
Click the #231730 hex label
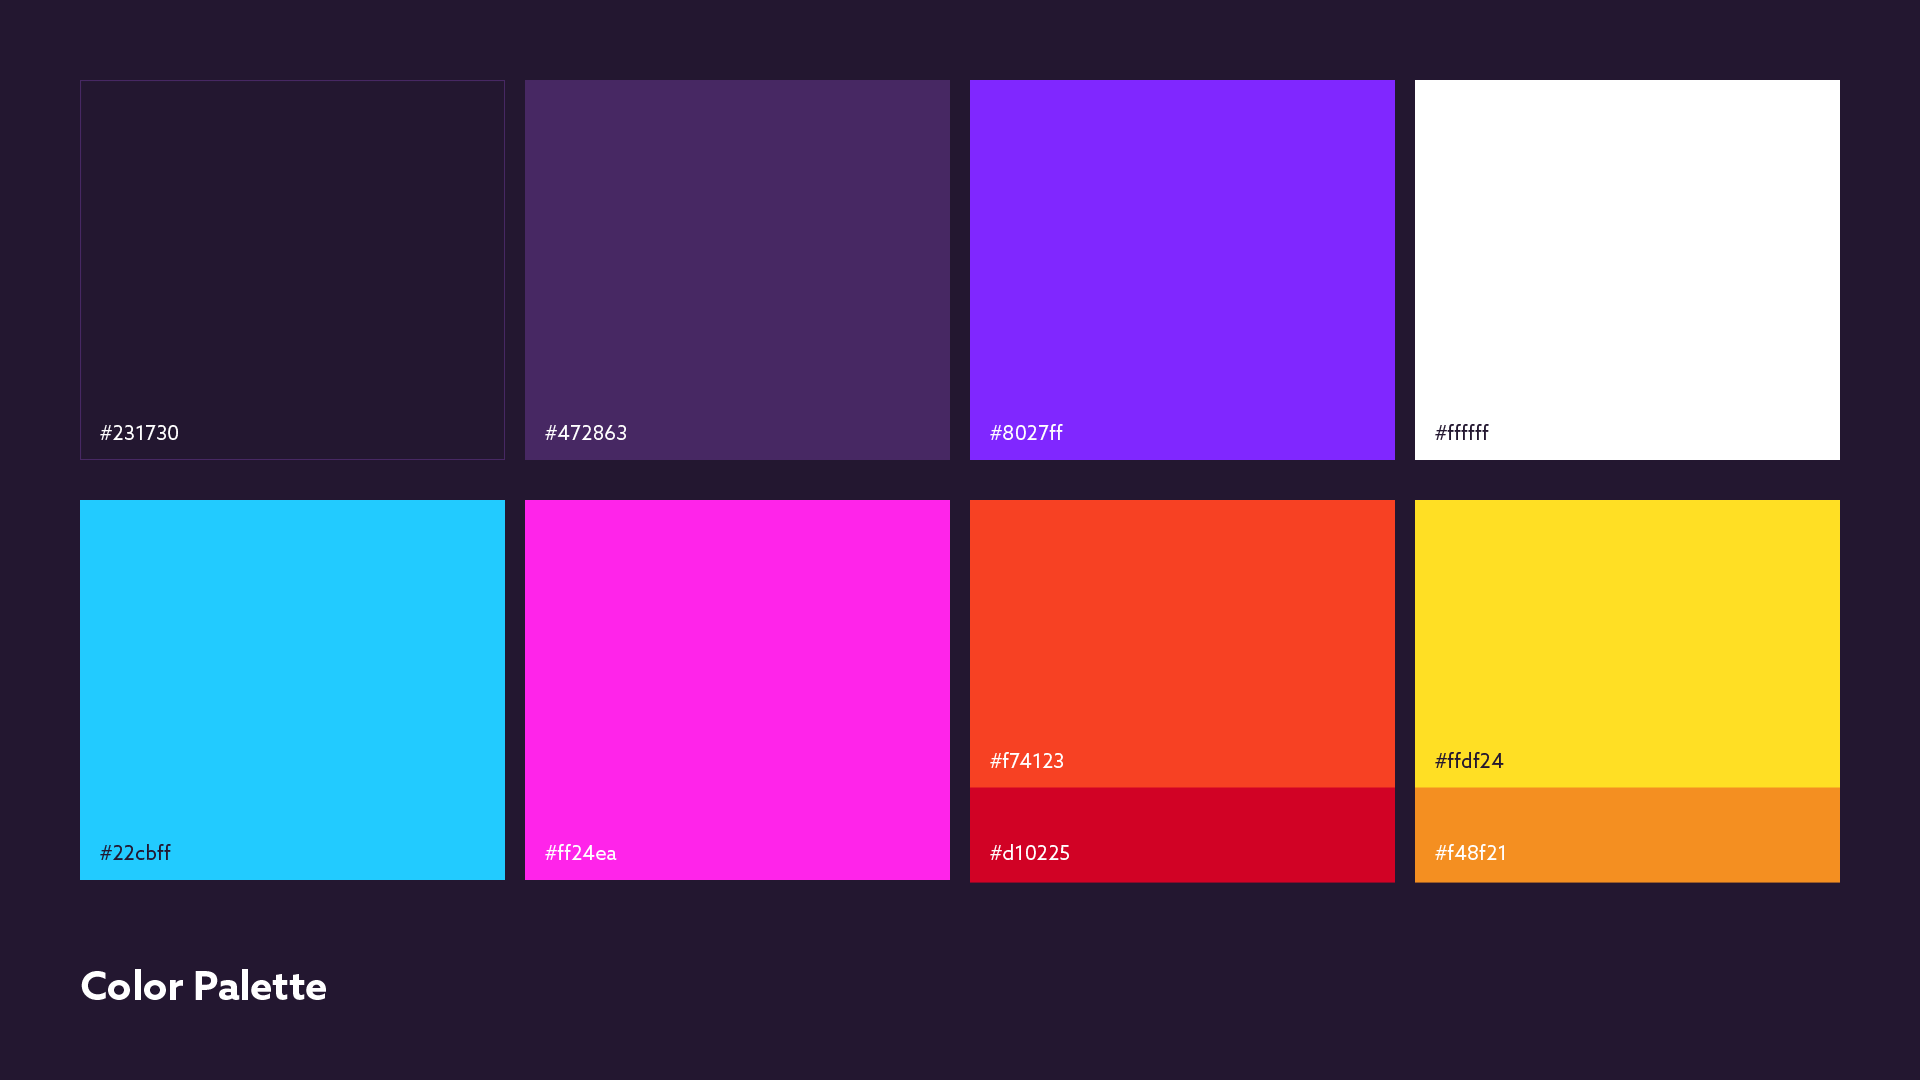[139, 433]
